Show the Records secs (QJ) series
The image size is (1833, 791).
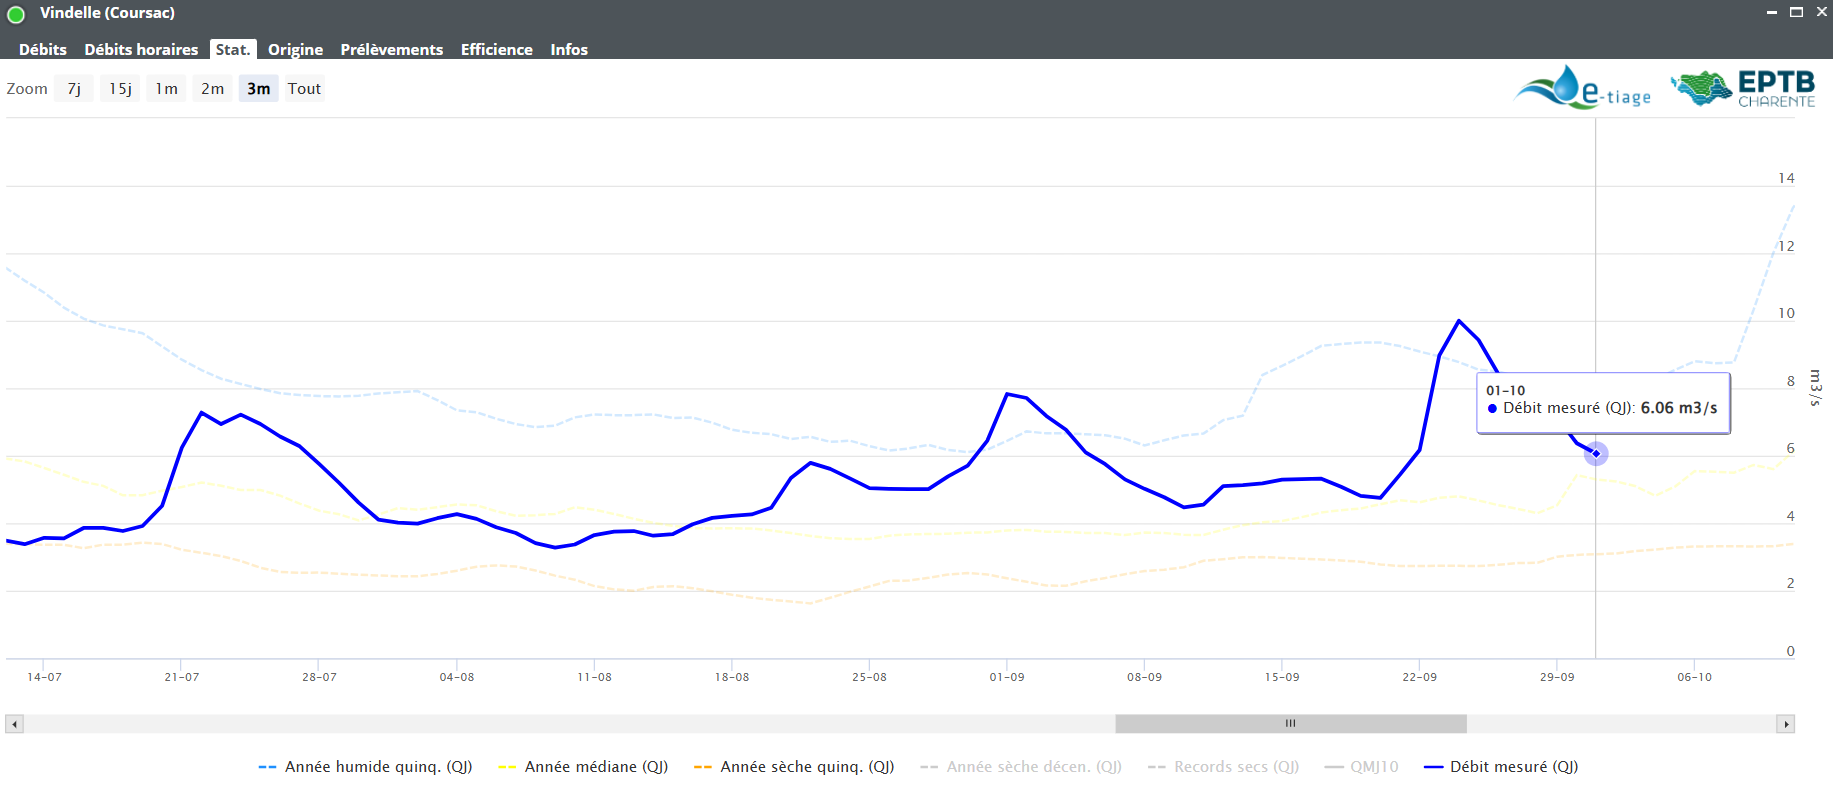pos(1224,767)
